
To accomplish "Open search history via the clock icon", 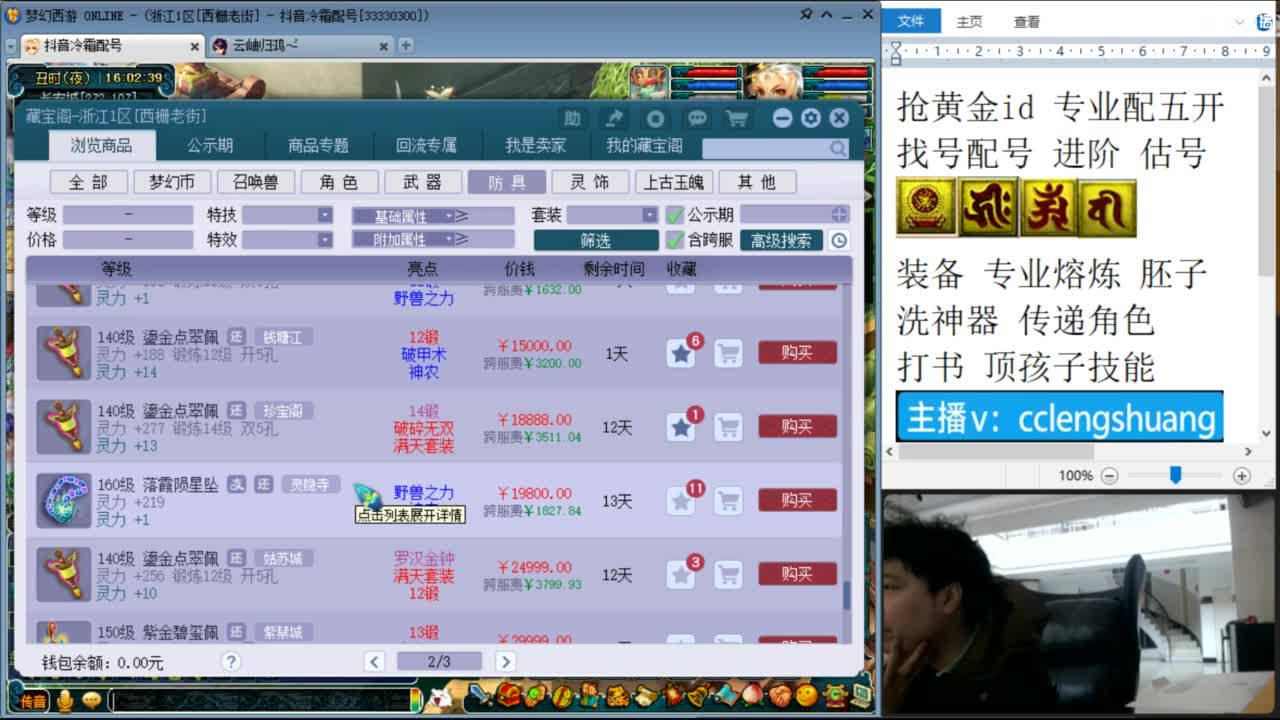I will click(x=838, y=240).
